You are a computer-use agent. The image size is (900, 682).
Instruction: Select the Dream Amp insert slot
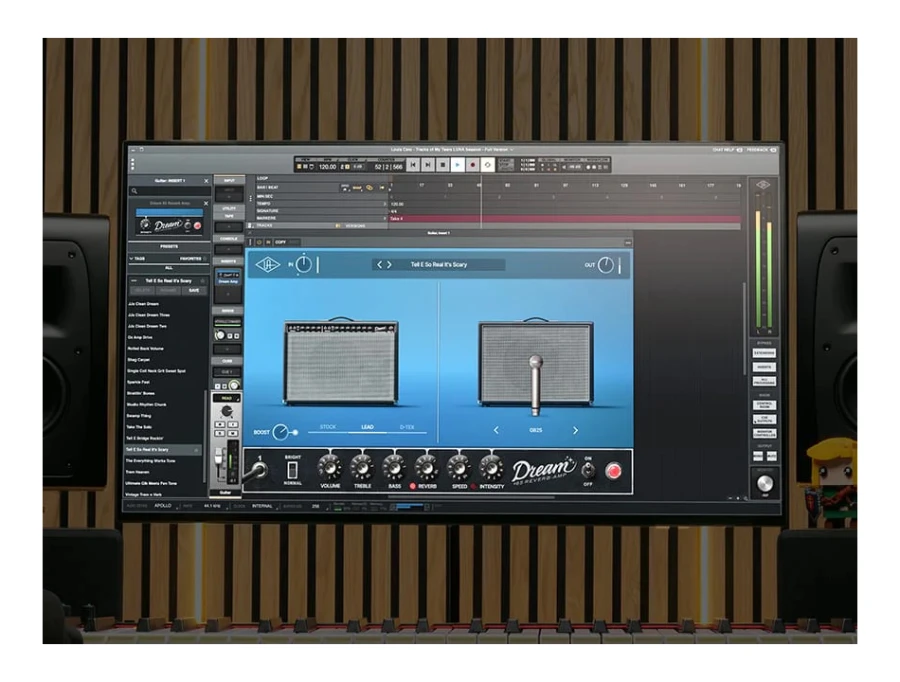click(x=228, y=278)
